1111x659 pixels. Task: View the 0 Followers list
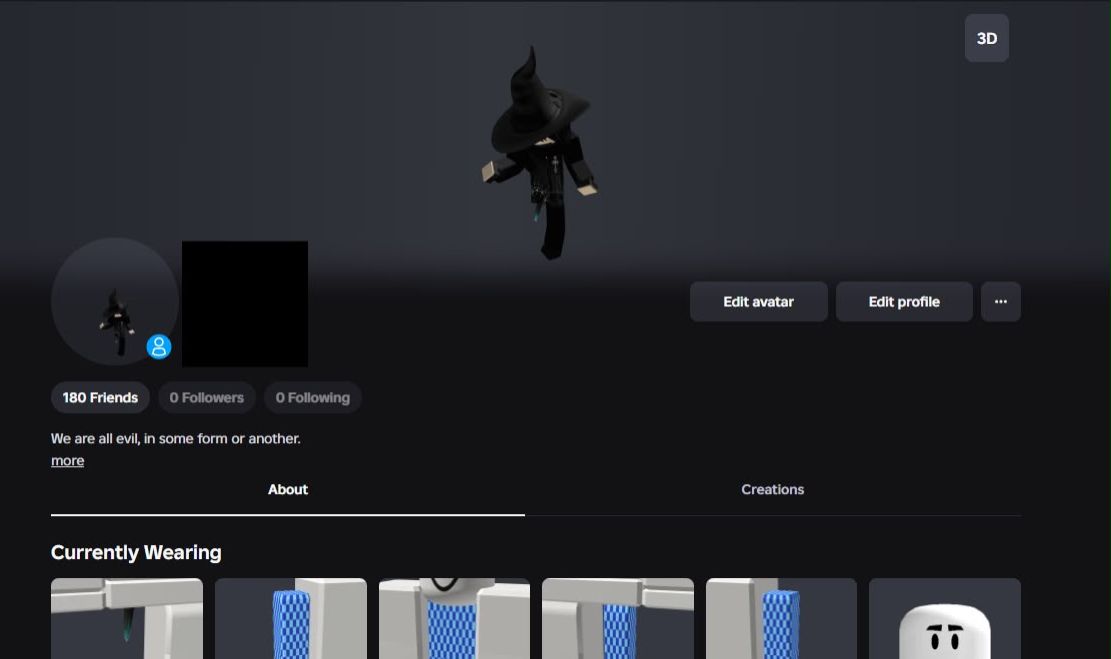tap(206, 398)
